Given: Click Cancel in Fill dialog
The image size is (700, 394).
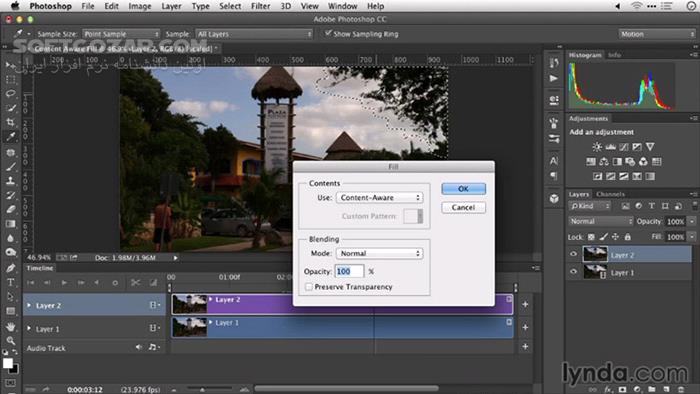Looking at the screenshot, I should coord(463,207).
